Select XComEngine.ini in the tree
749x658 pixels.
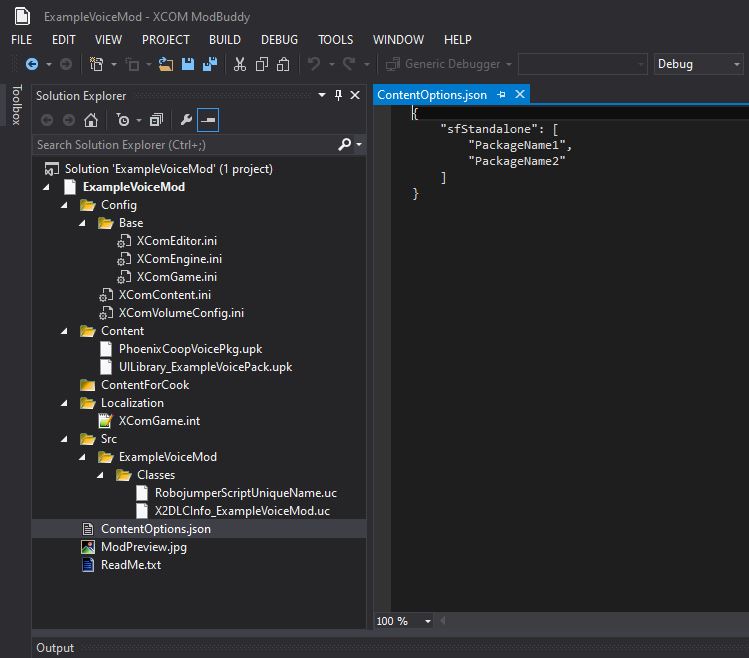[179, 259]
